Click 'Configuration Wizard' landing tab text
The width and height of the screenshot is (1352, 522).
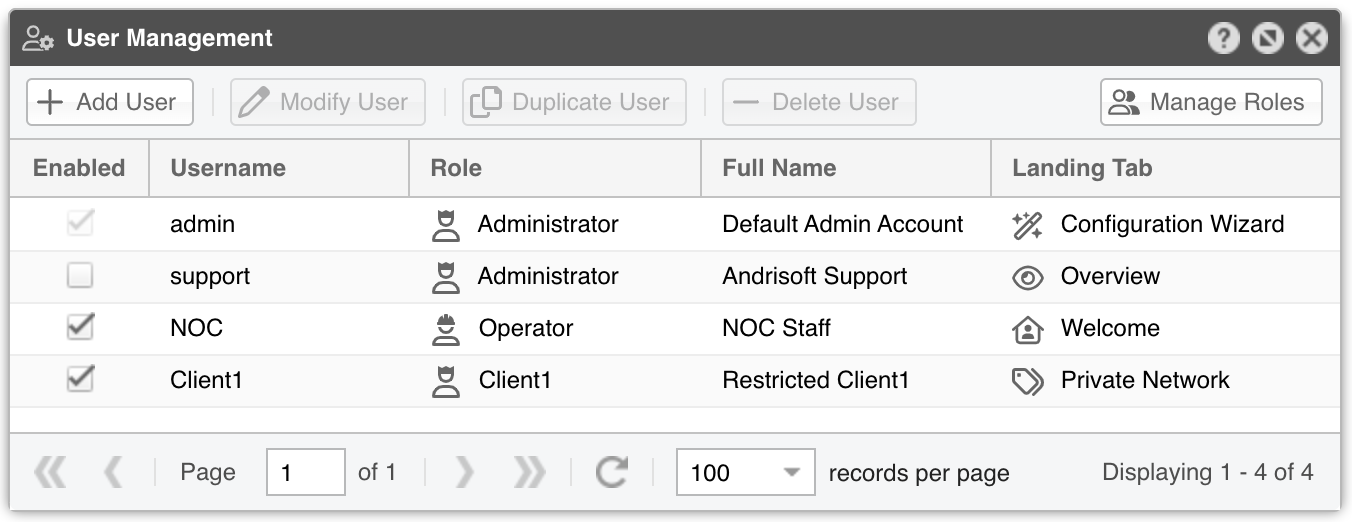[1172, 224]
